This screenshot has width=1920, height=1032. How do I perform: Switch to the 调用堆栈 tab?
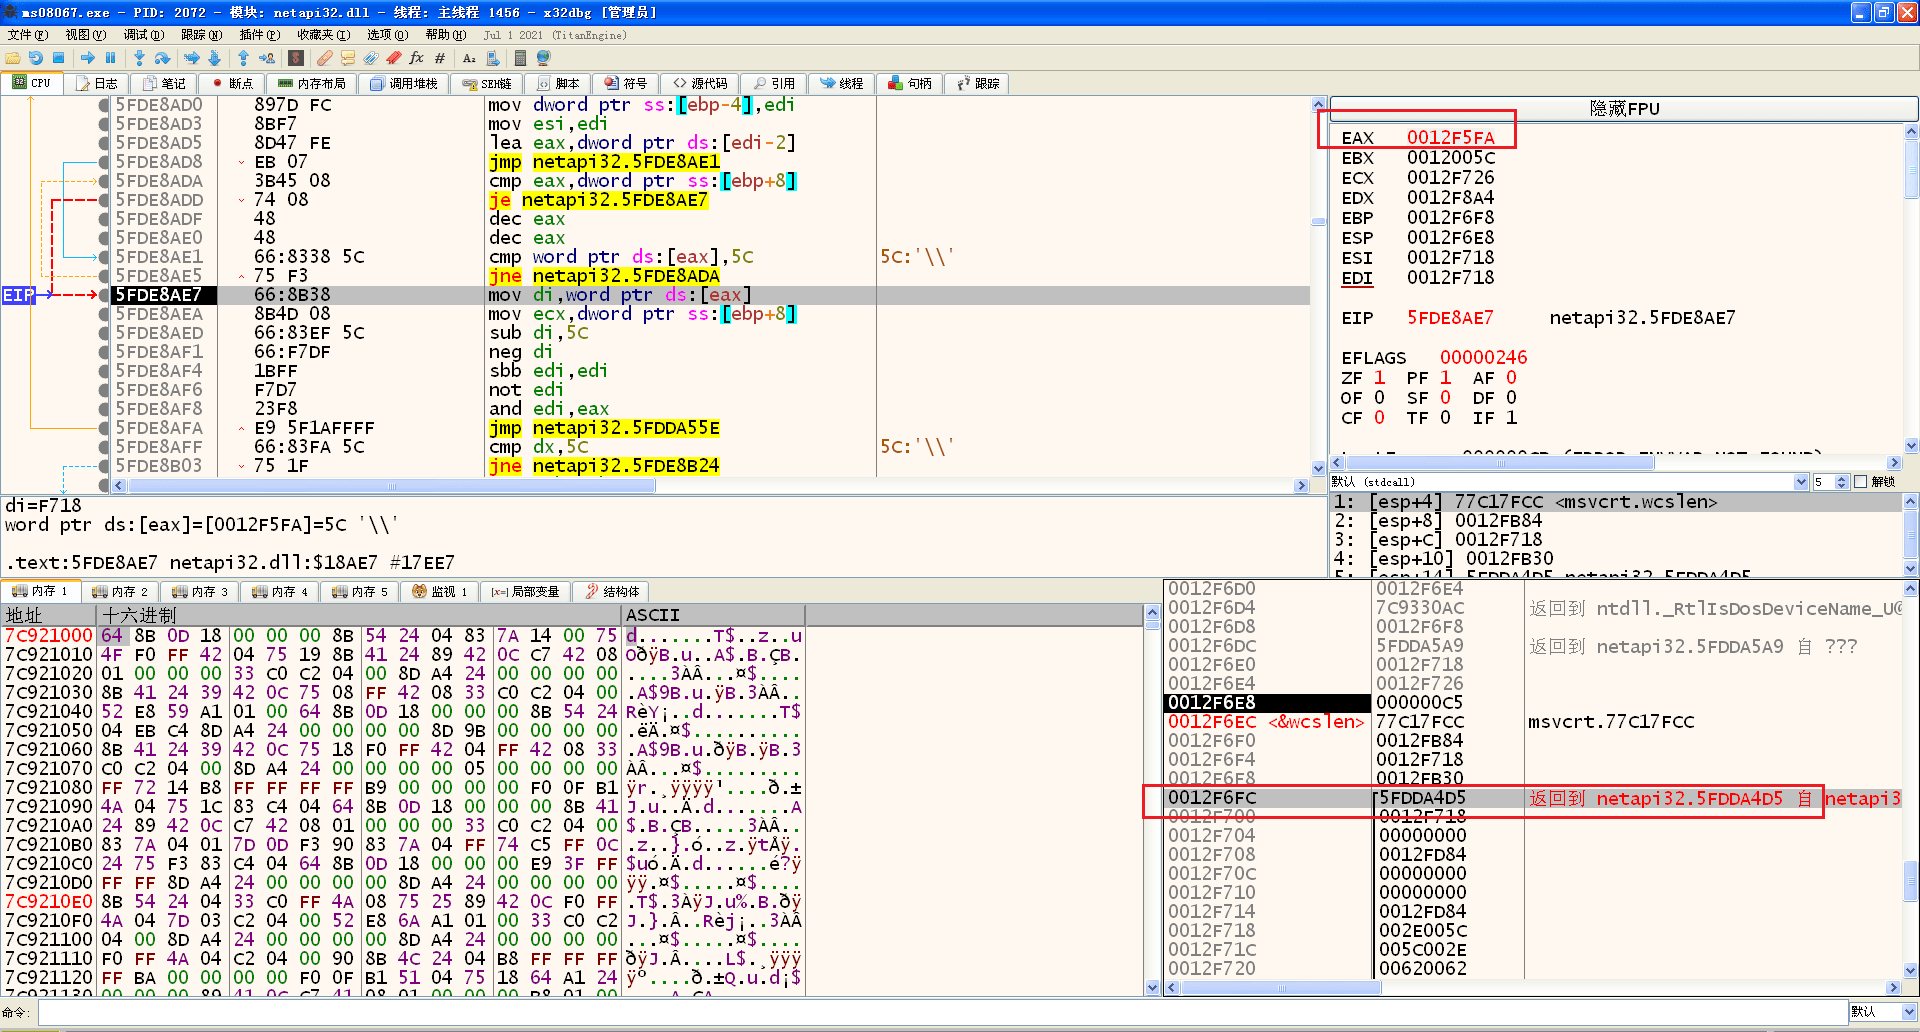(x=404, y=83)
